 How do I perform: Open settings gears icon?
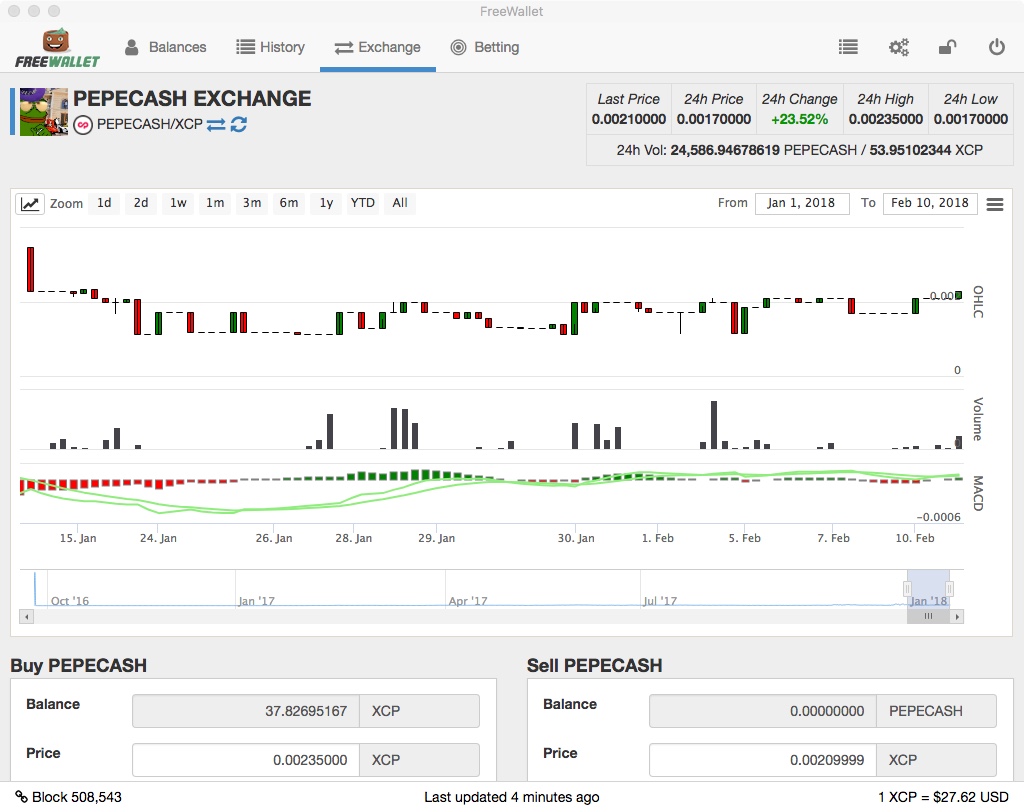pyautogui.click(x=899, y=47)
